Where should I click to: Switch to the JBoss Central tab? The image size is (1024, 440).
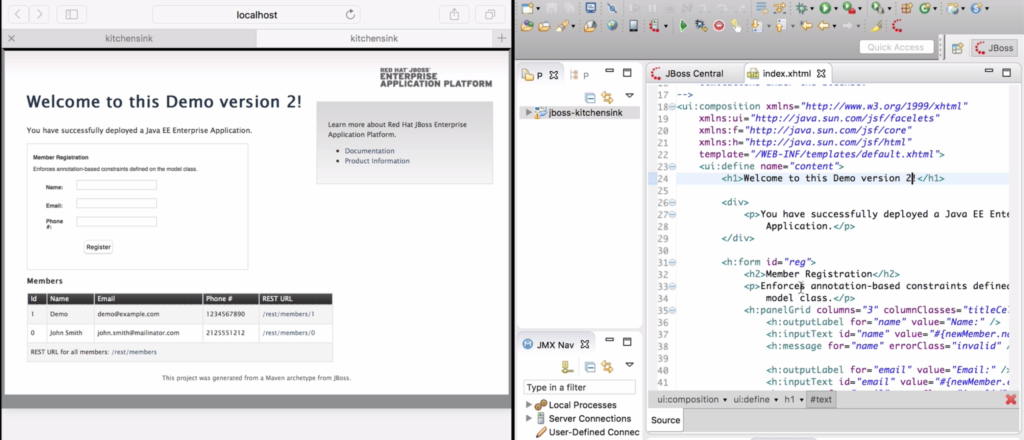click(x=692, y=73)
